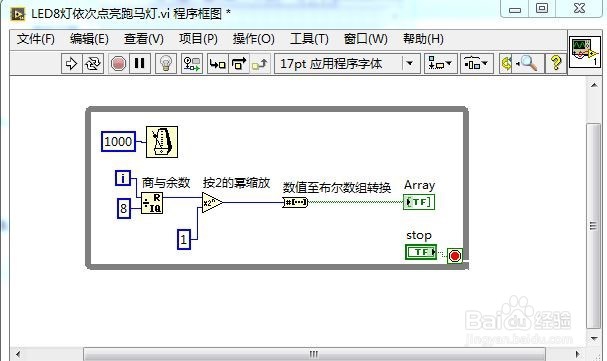Select the Number To Boolean Array node
607x361 pixels.
click(295, 202)
